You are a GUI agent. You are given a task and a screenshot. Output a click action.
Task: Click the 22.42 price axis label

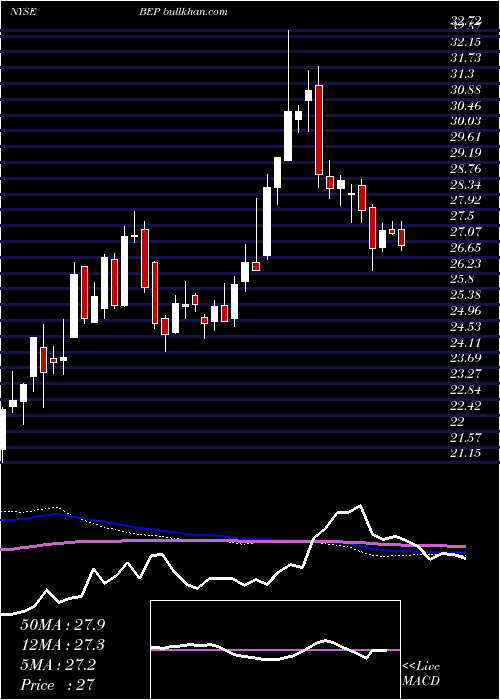[466, 406]
